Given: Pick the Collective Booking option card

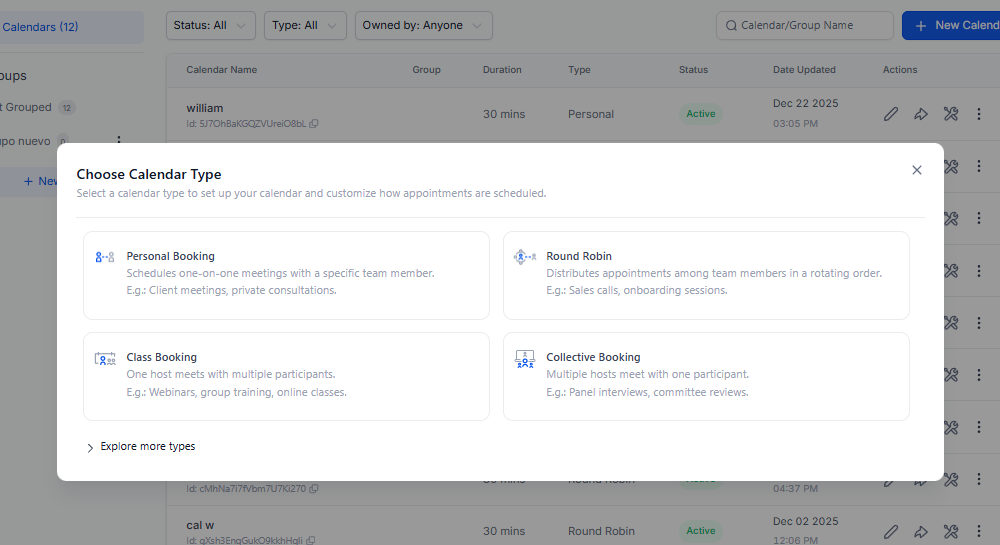Looking at the screenshot, I should click(706, 376).
